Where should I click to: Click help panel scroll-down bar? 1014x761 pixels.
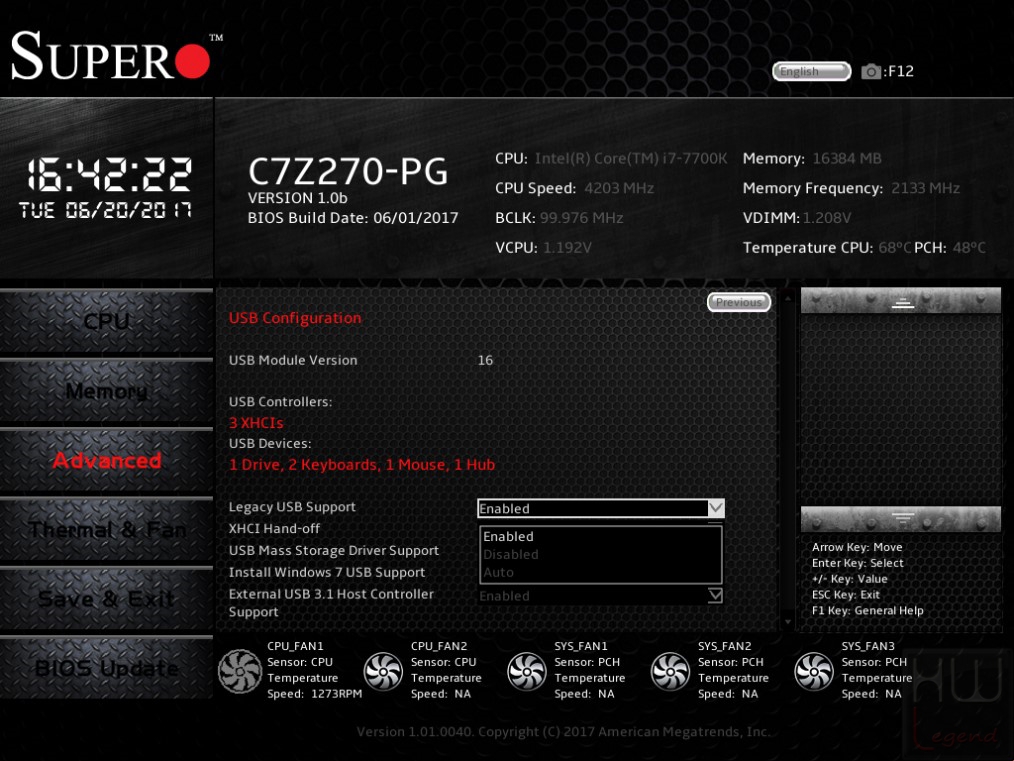(901, 519)
